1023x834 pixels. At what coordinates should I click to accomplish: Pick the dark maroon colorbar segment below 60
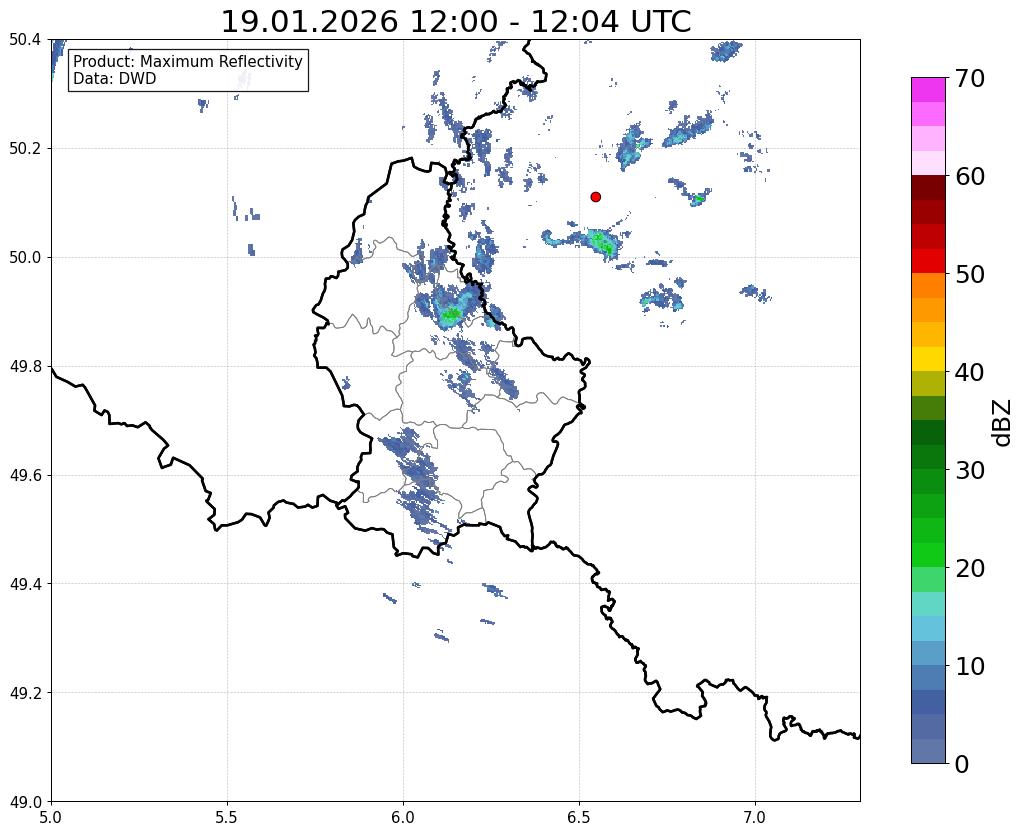tap(928, 188)
